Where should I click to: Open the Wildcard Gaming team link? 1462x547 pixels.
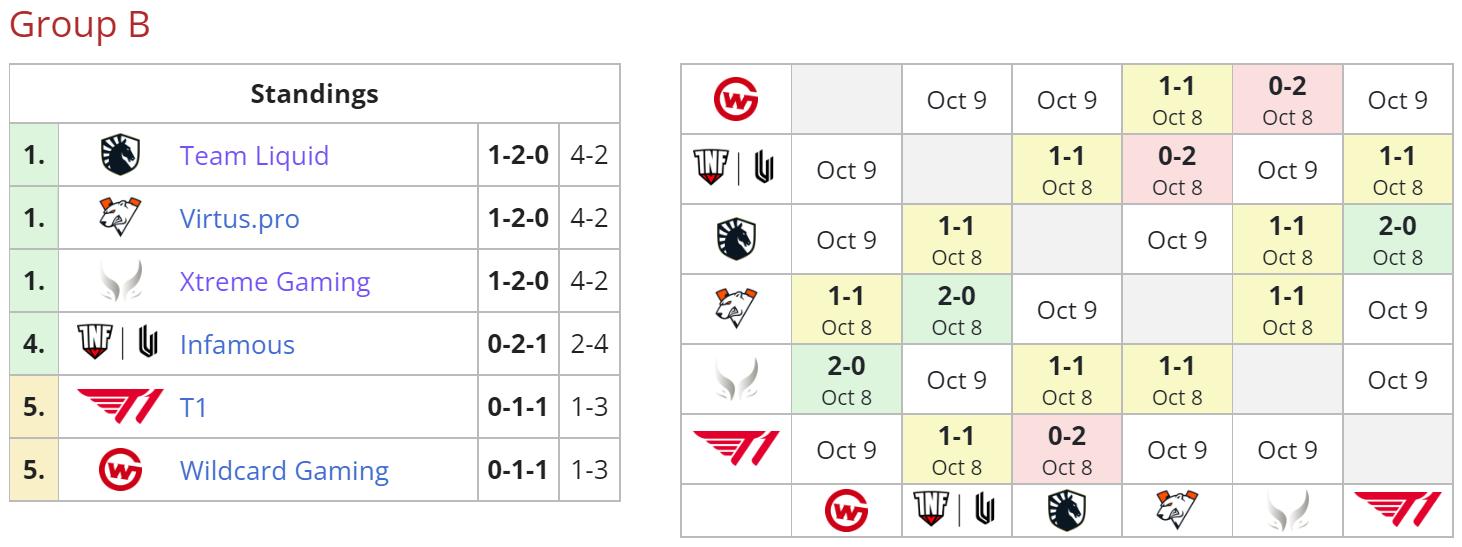pyautogui.click(x=284, y=469)
